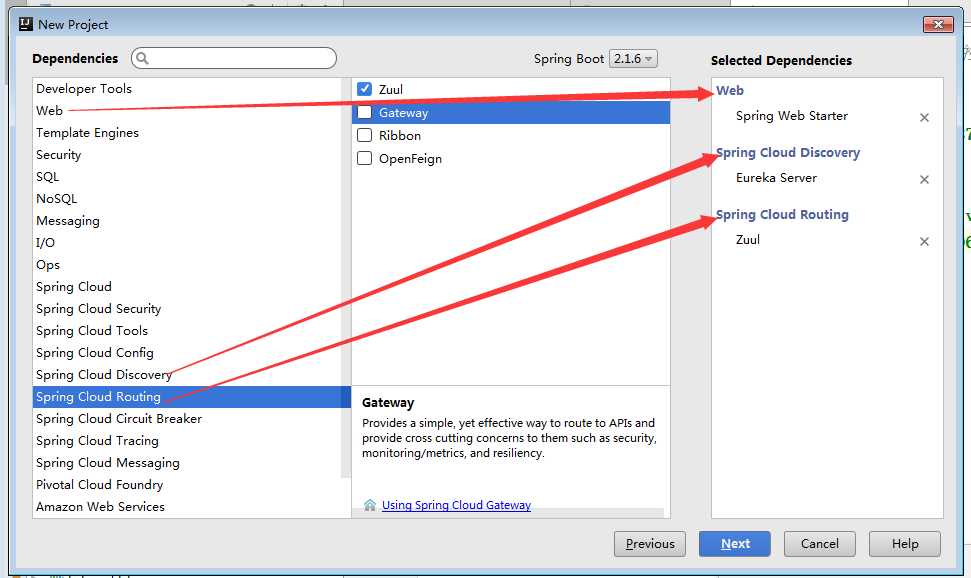Uncheck the Zuul dependency checkbox

(x=364, y=89)
